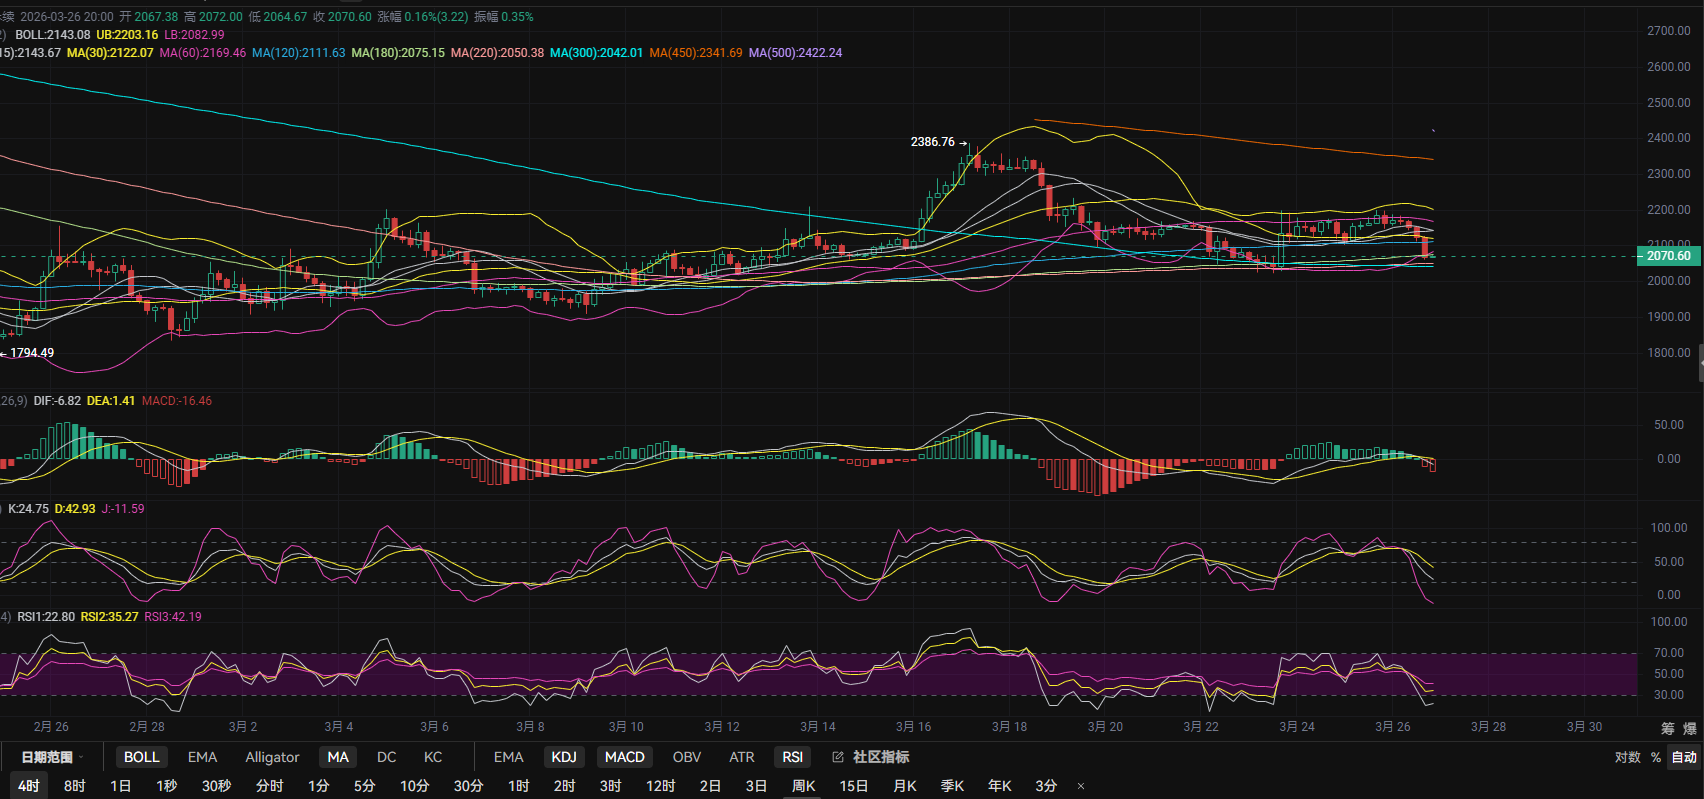Open the 日期范围 date range dropdown

coord(52,757)
